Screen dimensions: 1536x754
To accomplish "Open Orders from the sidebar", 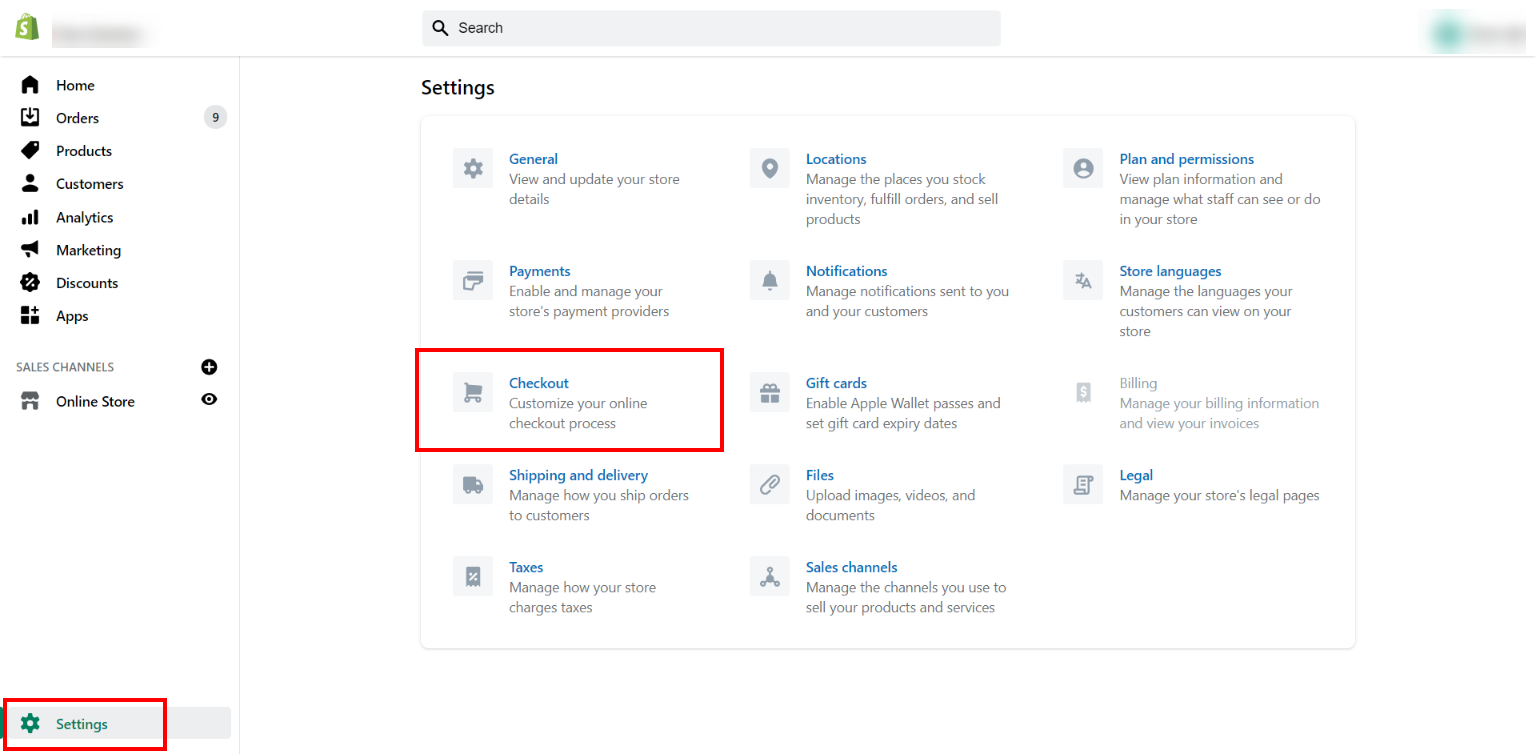I will pyautogui.click(x=76, y=117).
